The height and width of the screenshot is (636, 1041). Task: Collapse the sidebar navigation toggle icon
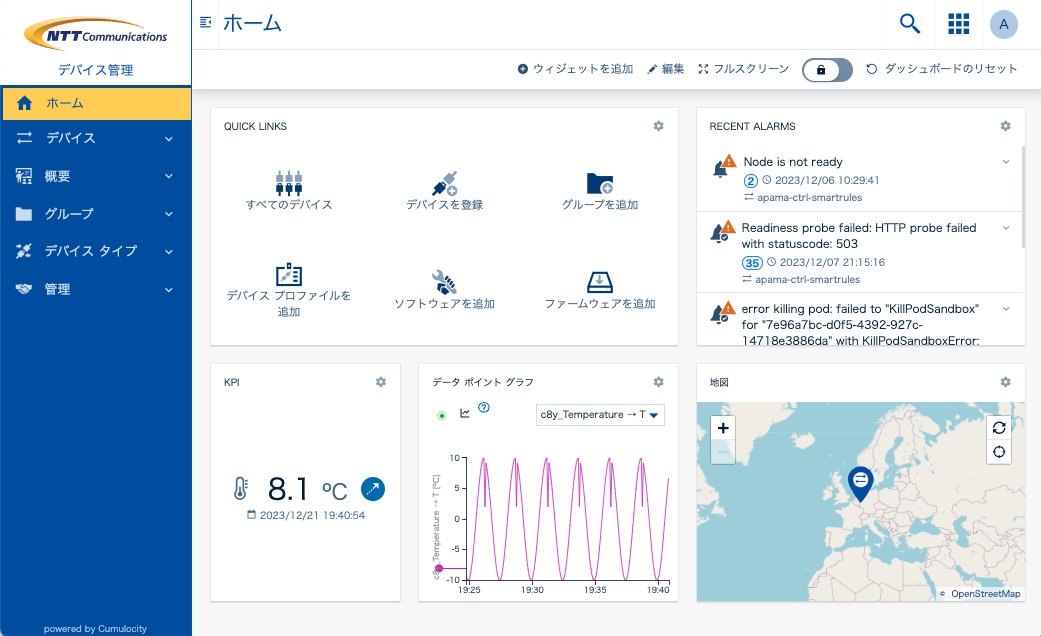coord(206,23)
